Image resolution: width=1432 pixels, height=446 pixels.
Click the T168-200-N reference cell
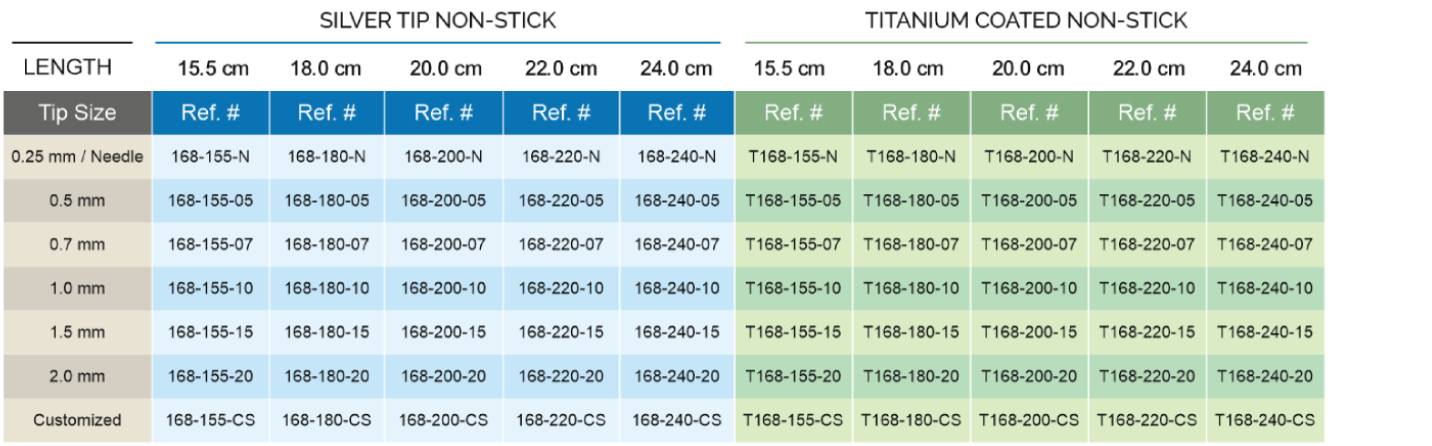[x=1029, y=156]
